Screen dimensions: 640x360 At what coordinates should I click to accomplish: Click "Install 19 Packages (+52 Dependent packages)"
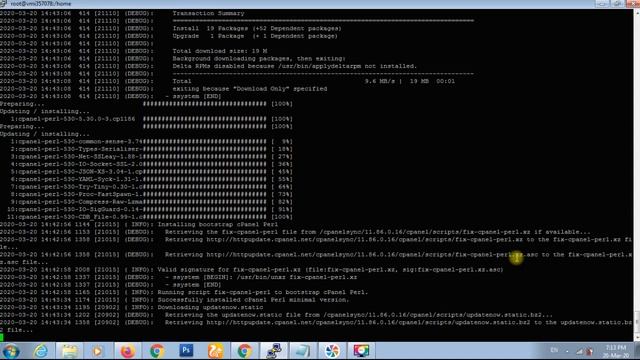257,29
